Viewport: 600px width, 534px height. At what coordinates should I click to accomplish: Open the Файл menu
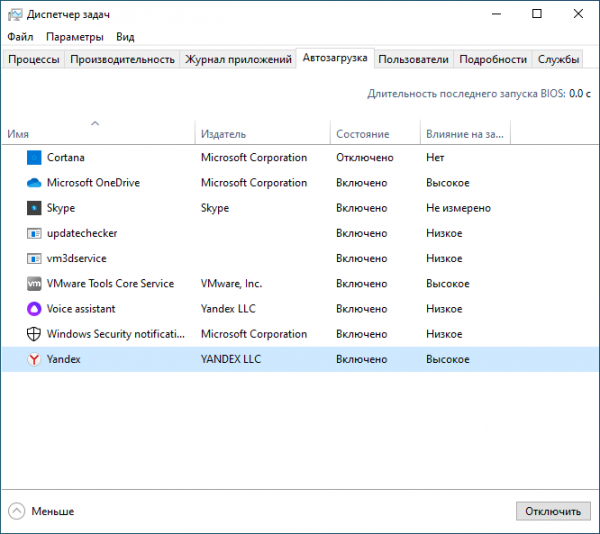tap(20, 37)
